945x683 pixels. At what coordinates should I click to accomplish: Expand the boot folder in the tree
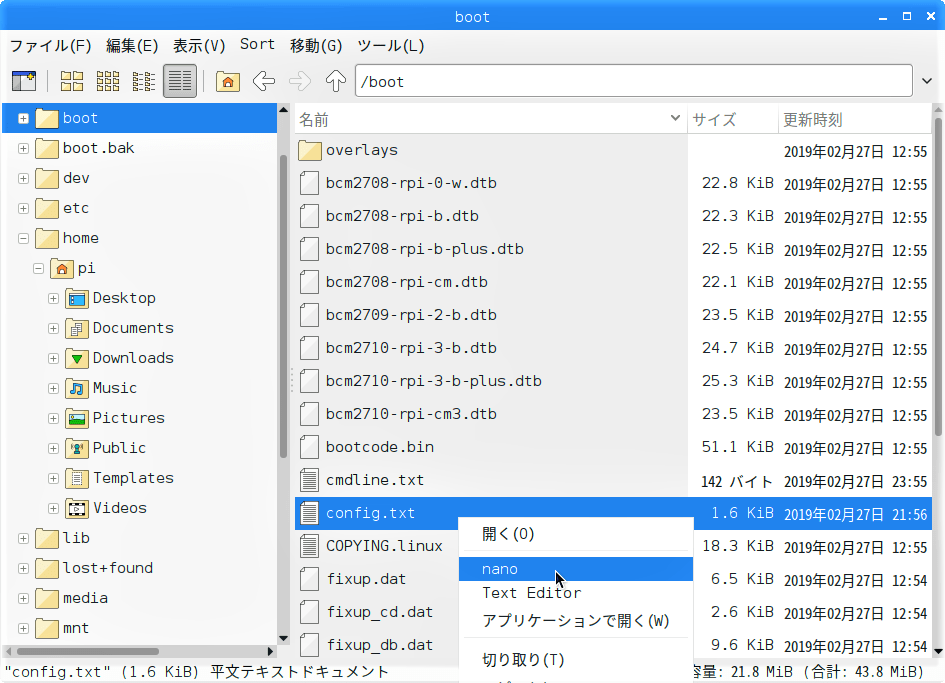click(x=24, y=118)
